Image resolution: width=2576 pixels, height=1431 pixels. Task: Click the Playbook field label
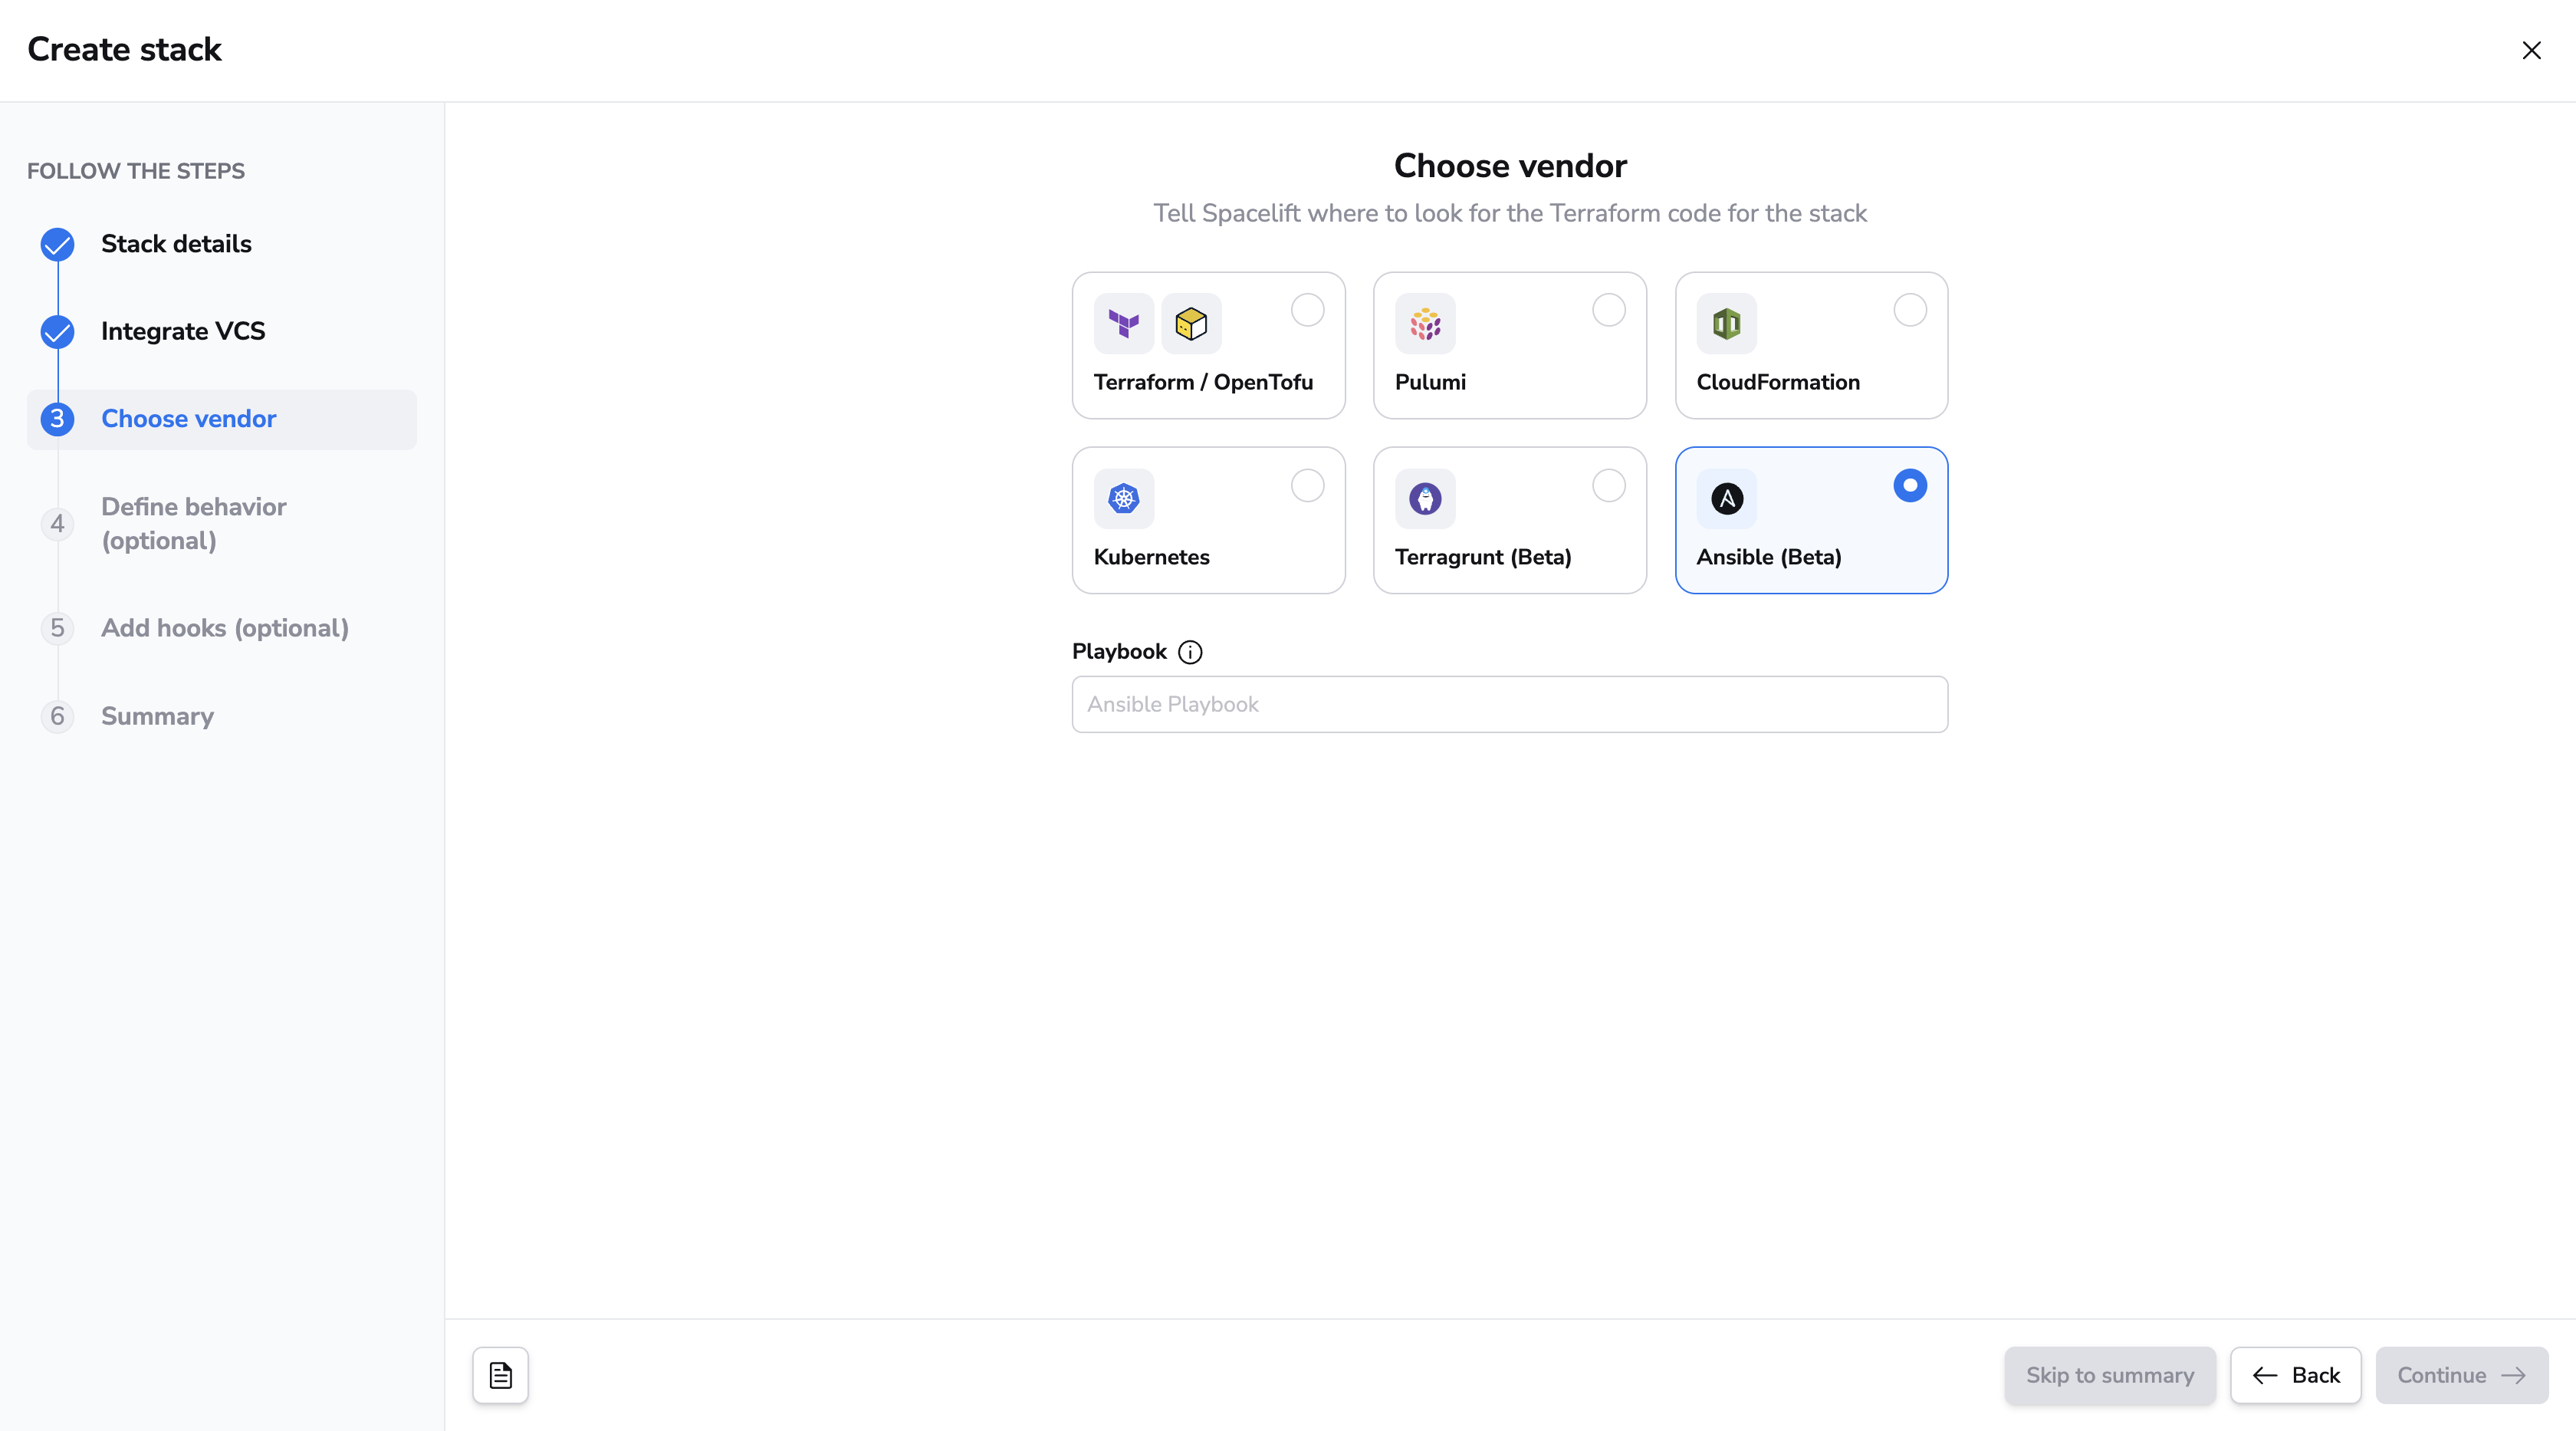point(1119,652)
